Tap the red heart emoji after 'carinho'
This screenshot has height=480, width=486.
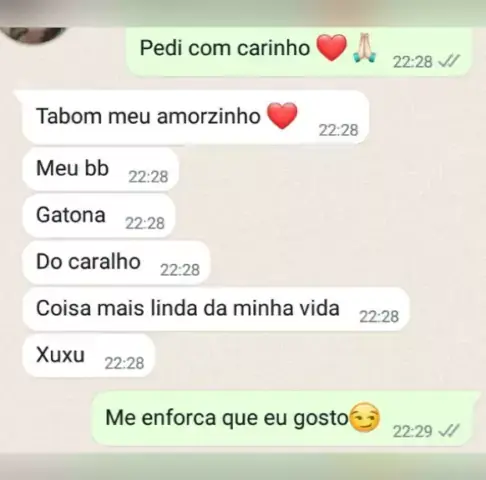tap(332, 48)
